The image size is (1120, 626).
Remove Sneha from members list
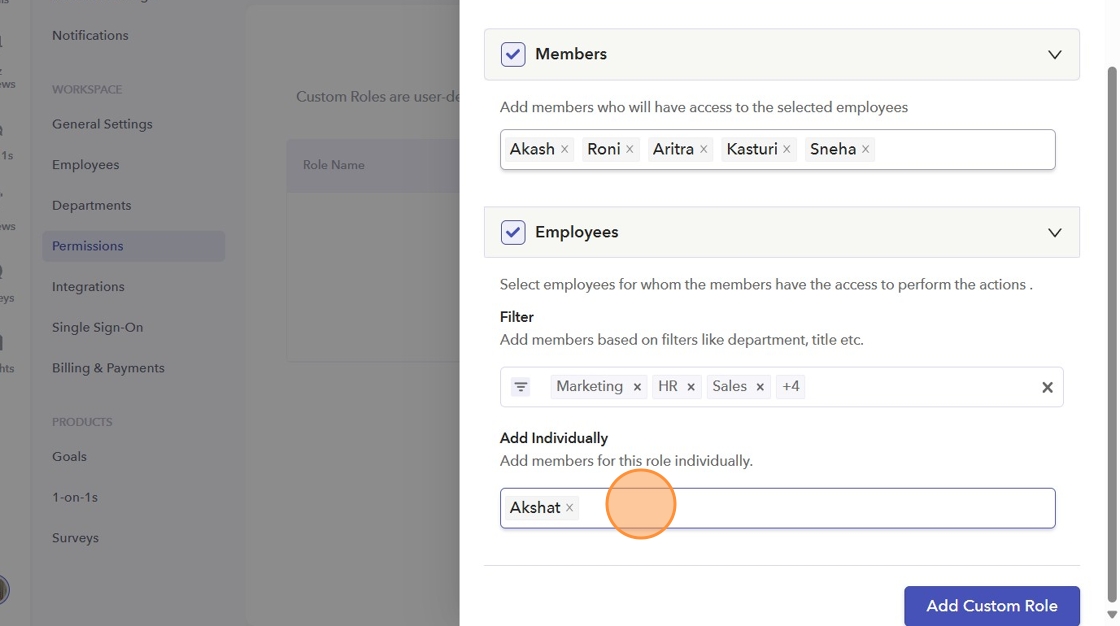[x=865, y=149]
